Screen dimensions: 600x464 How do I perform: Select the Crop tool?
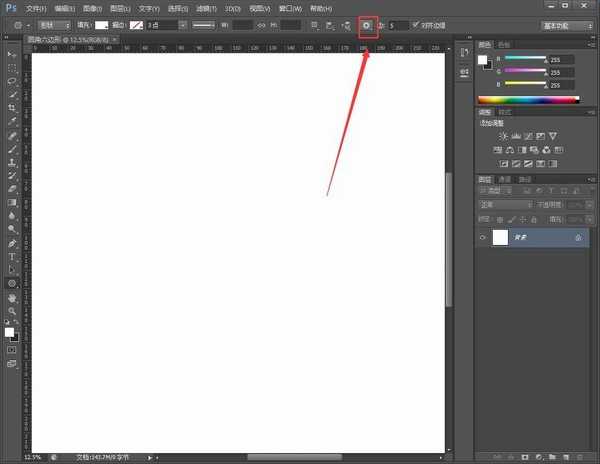pos(12,108)
